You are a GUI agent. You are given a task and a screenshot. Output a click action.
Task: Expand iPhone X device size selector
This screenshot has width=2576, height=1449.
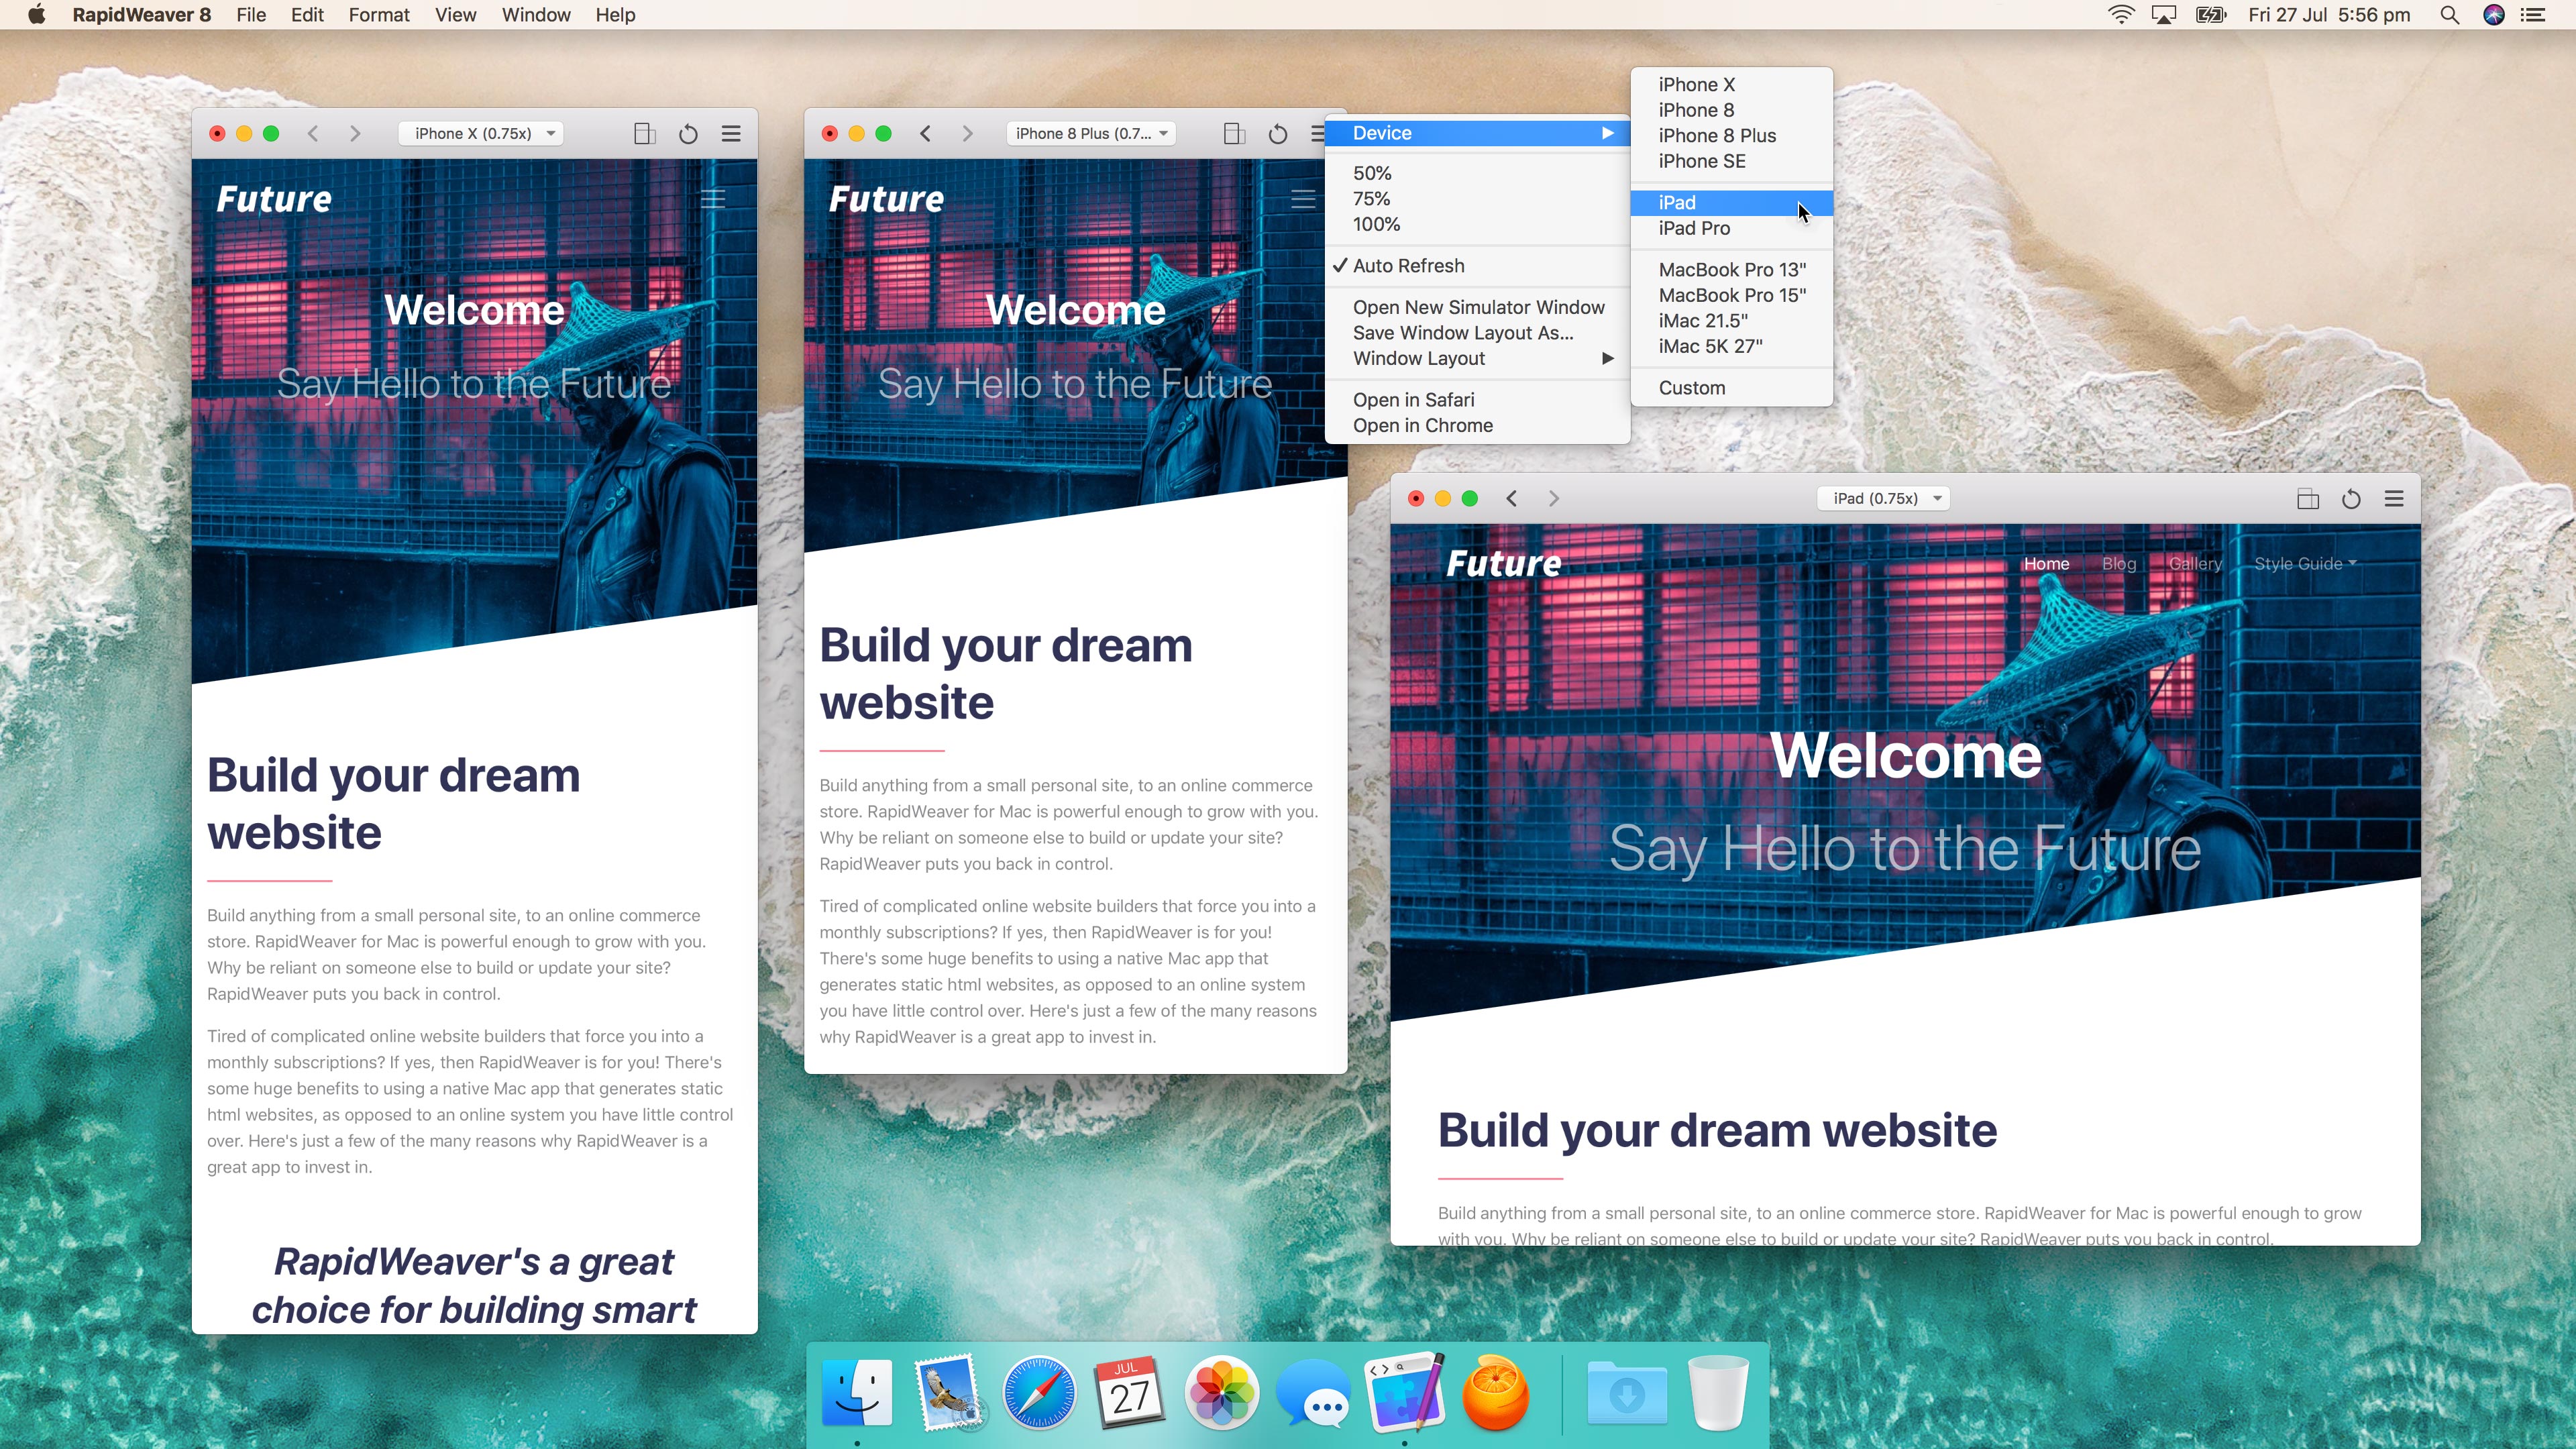tap(486, 133)
